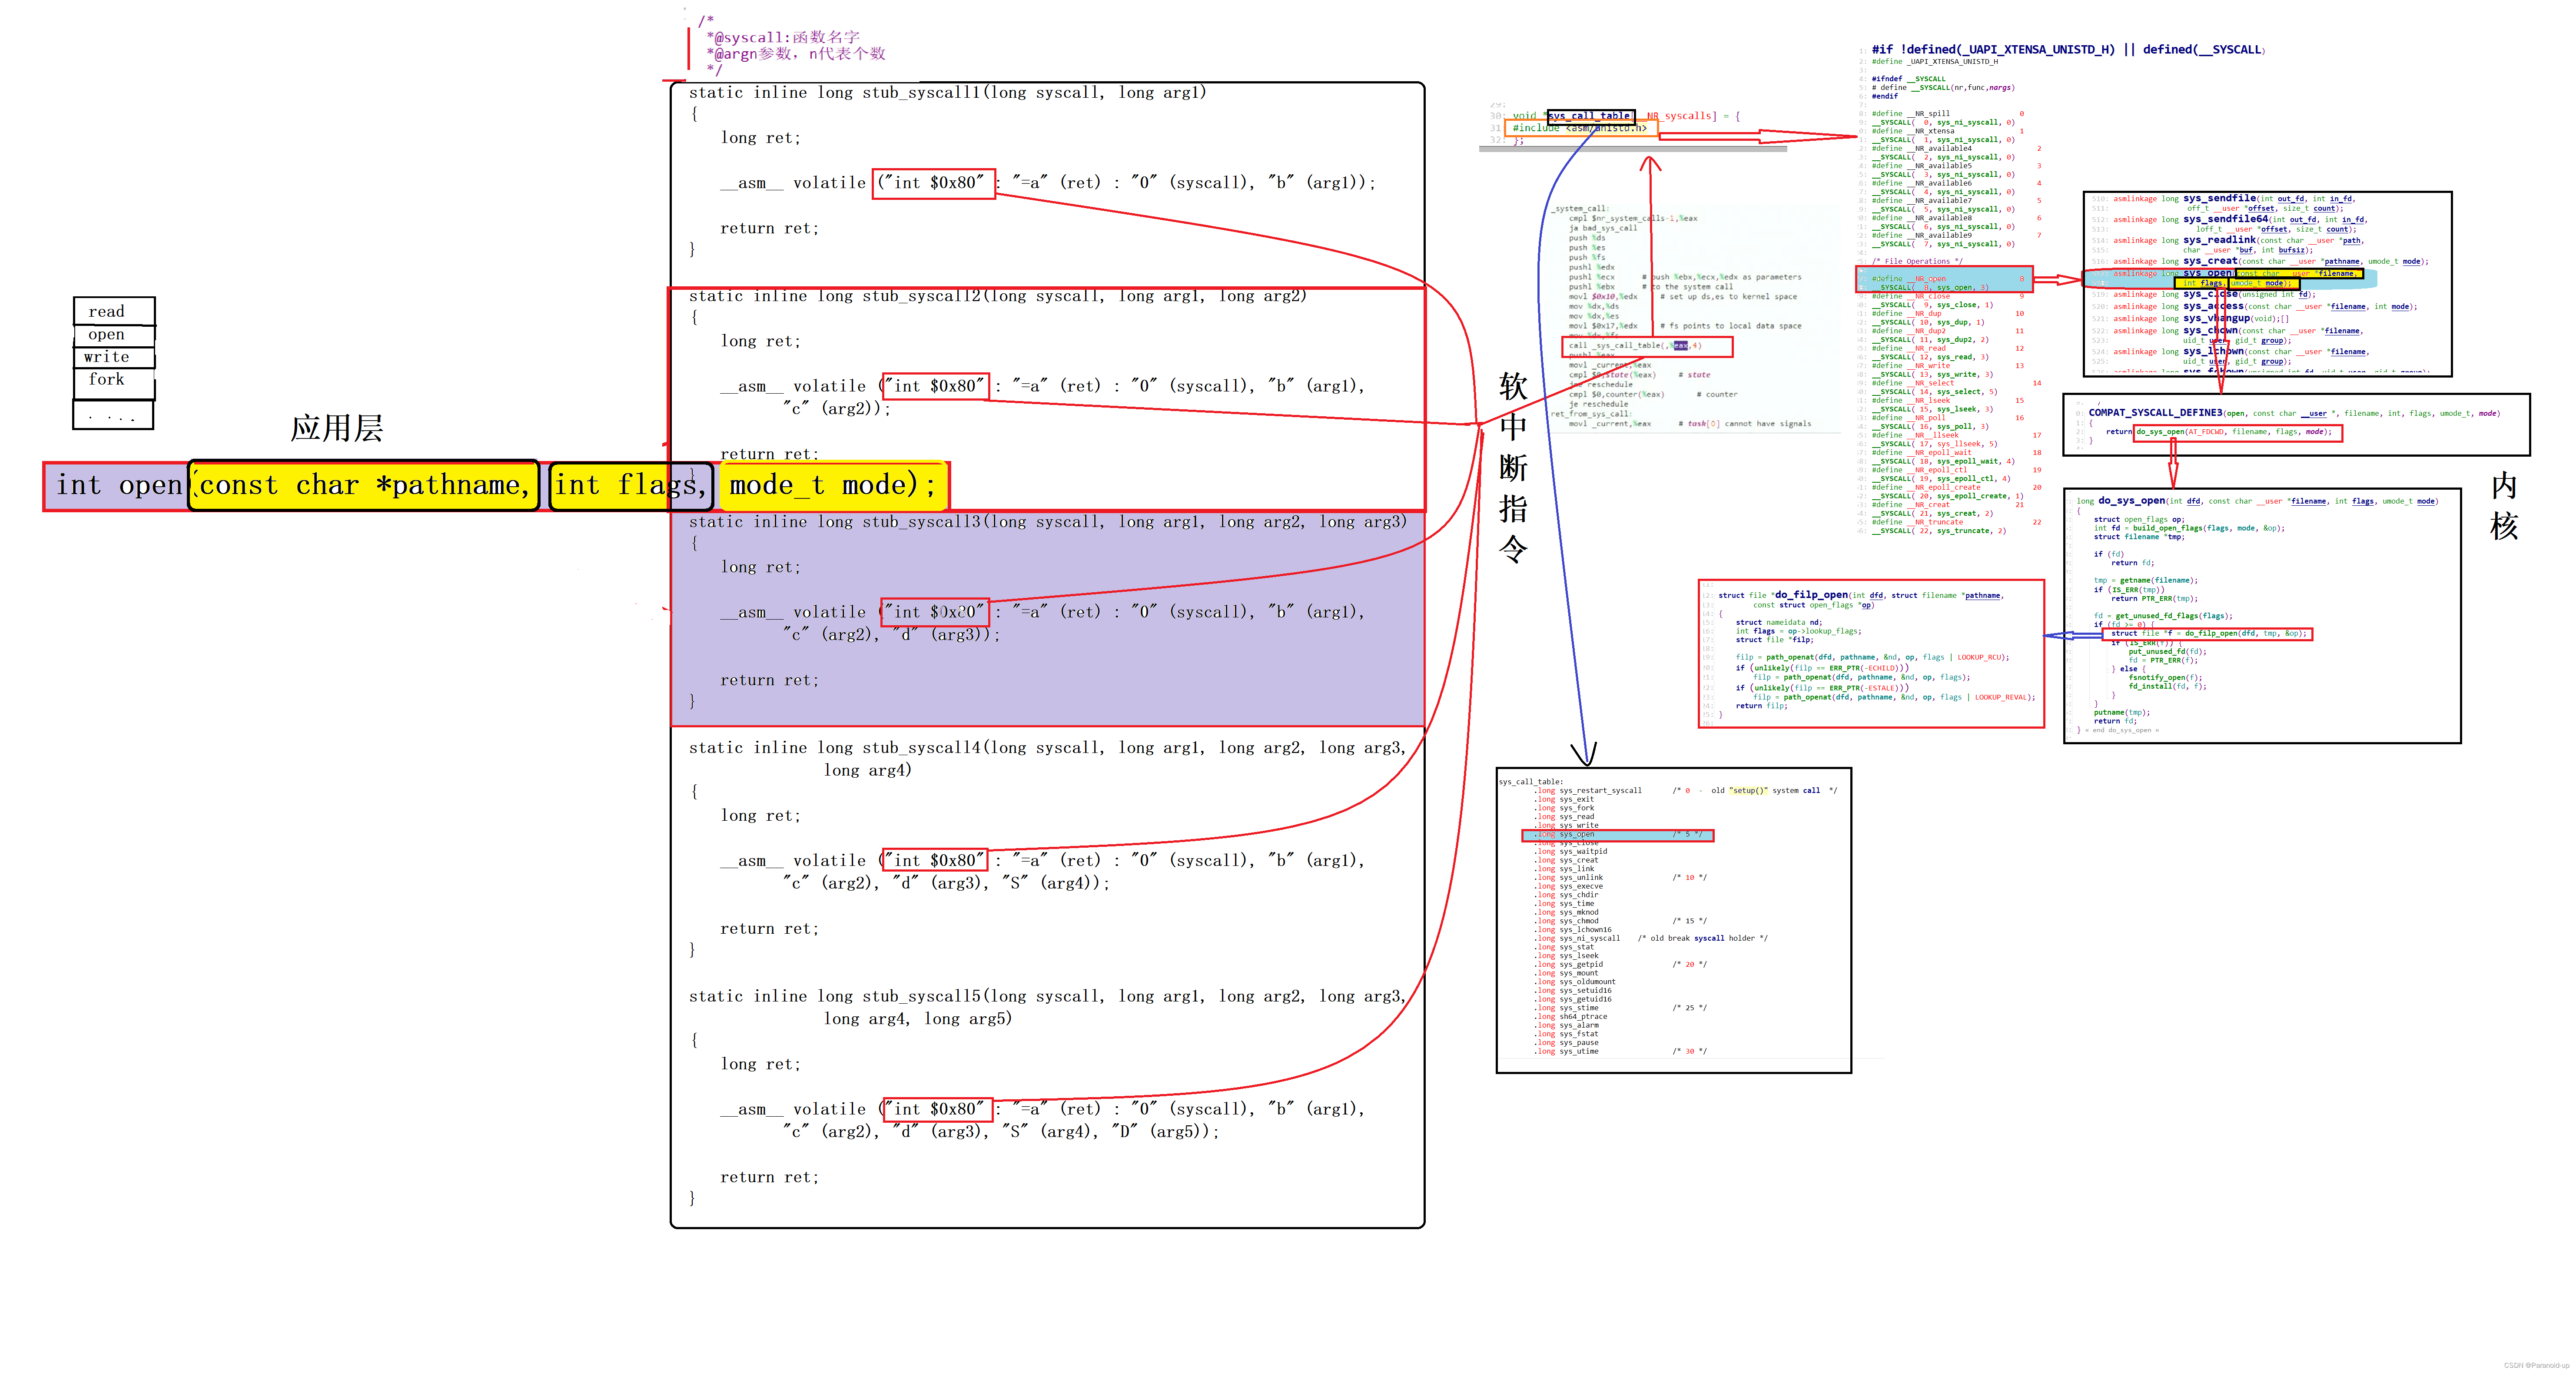Click the "int flags," yellow box
Viewport: 2576px width, 1373px height.
pyautogui.click(x=631, y=486)
